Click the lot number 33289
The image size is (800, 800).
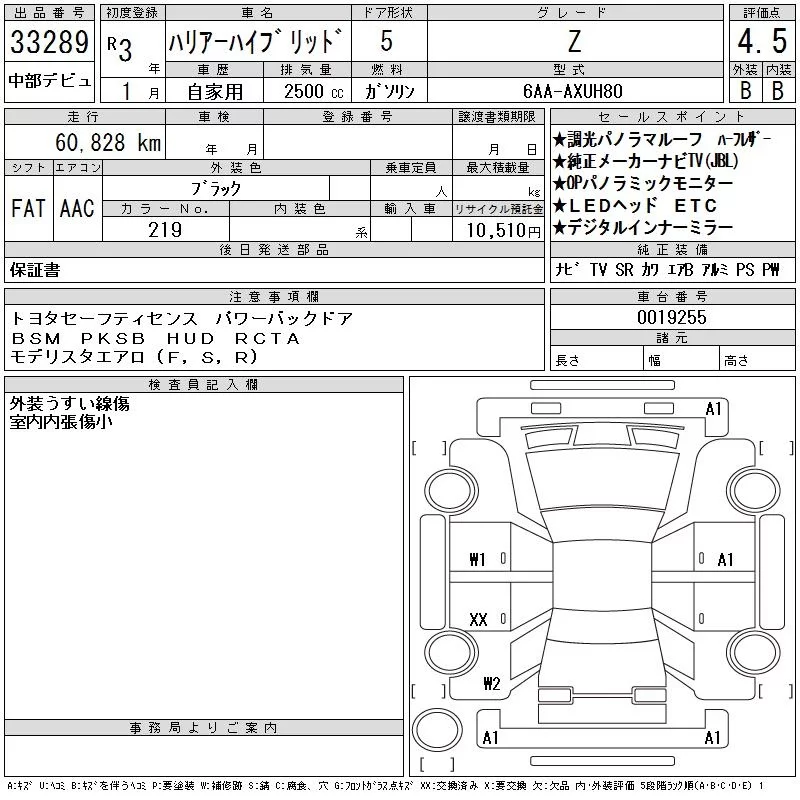point(49,41)
